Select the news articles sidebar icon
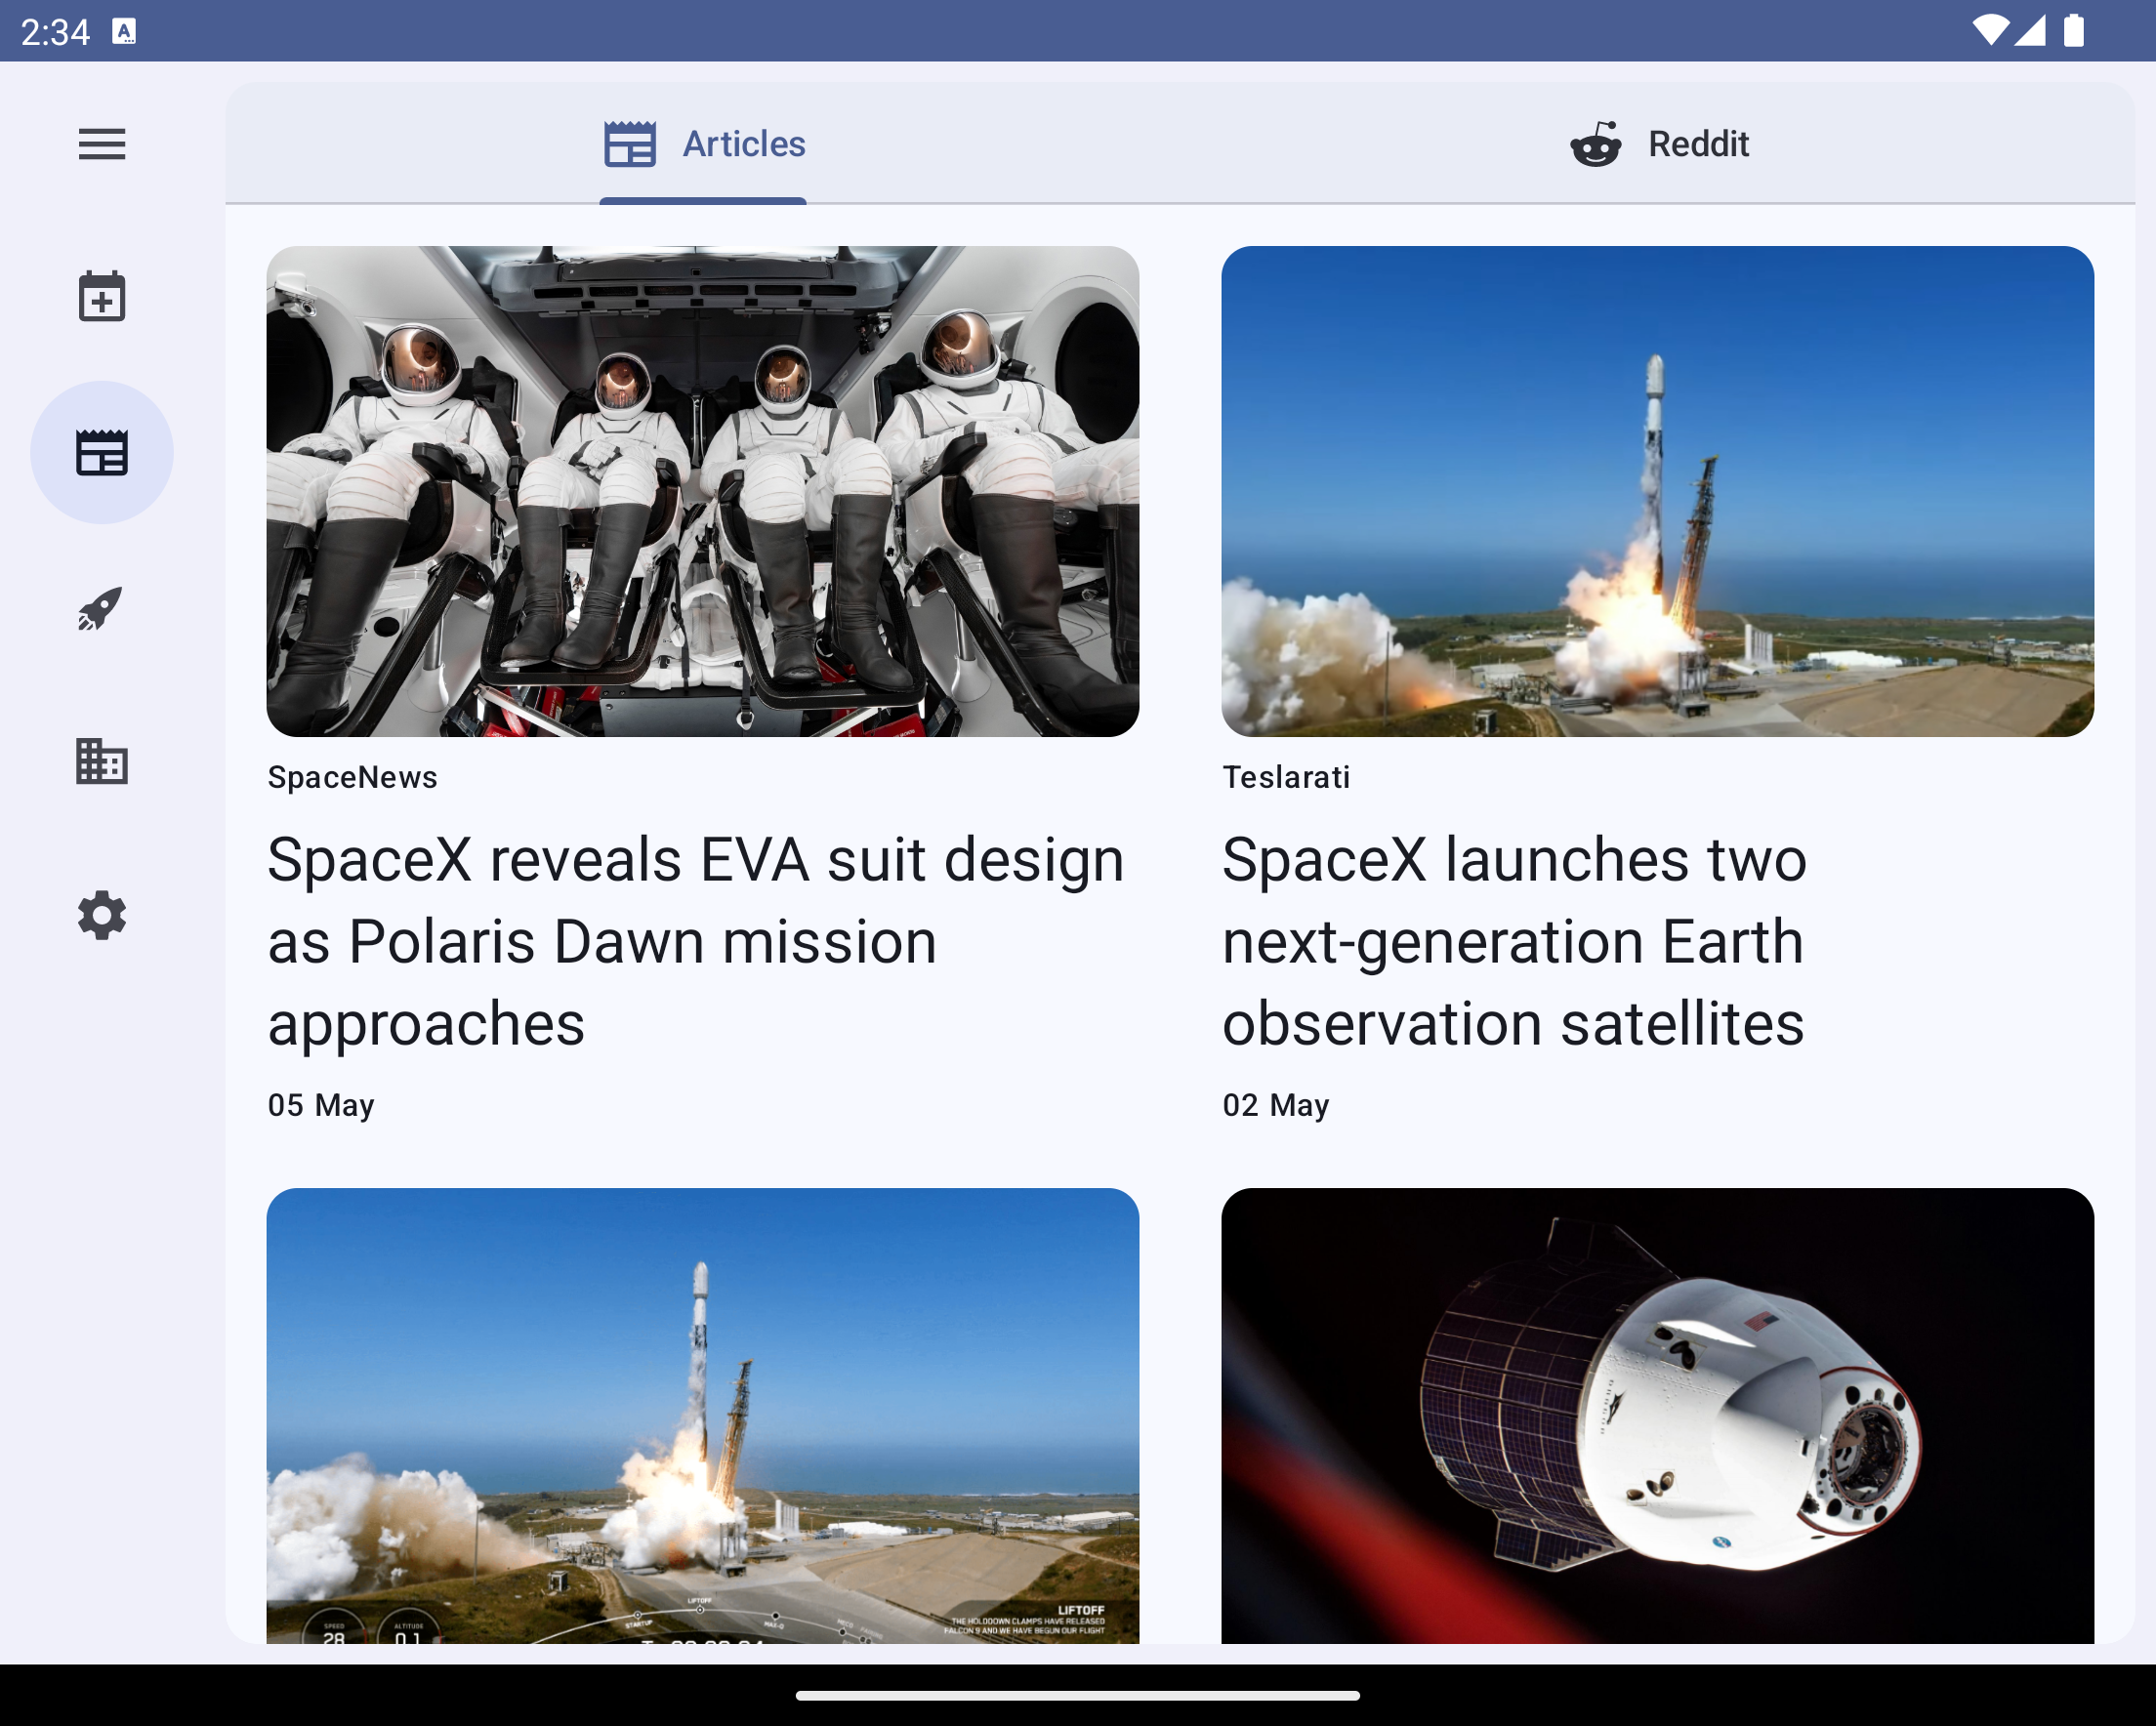 (102, 452)
